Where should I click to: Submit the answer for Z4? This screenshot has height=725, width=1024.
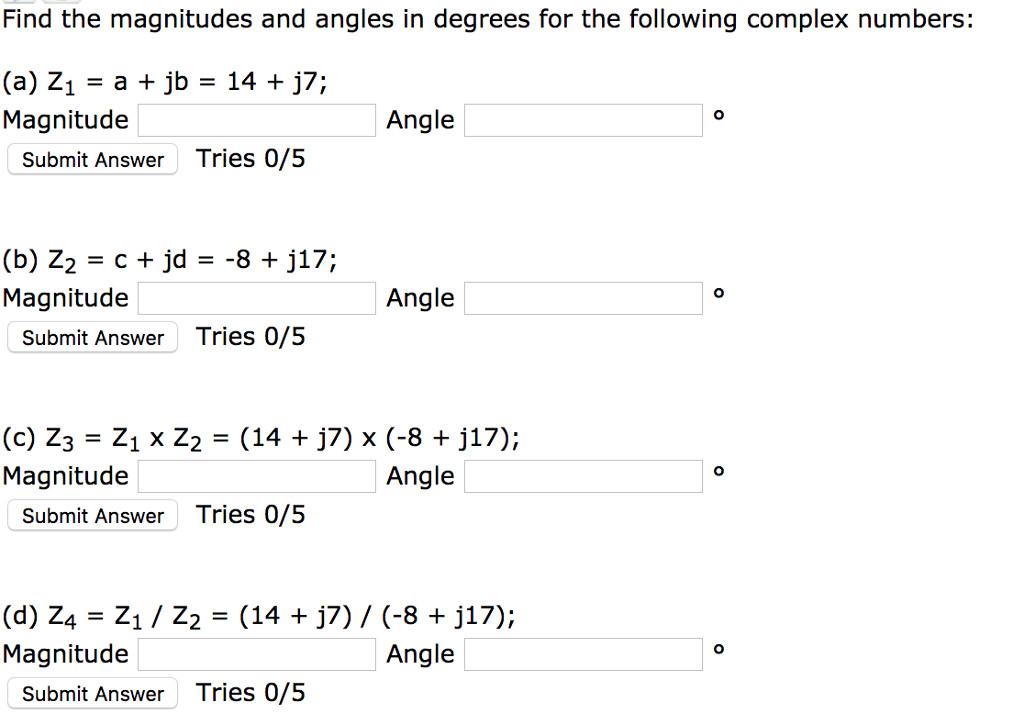(91, 693)
